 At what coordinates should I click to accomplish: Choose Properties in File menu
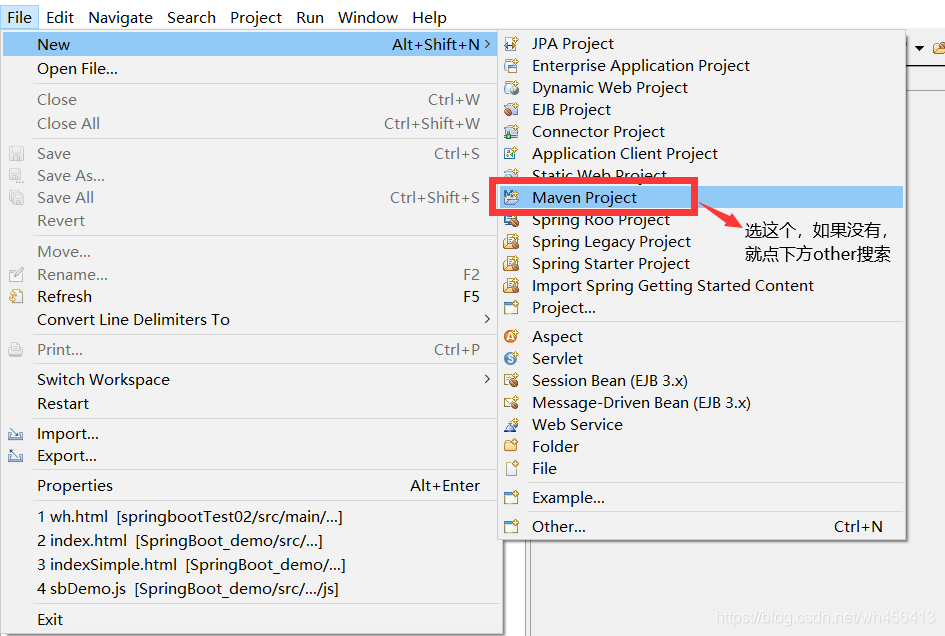pyautogui.click(x=250, y=485)
